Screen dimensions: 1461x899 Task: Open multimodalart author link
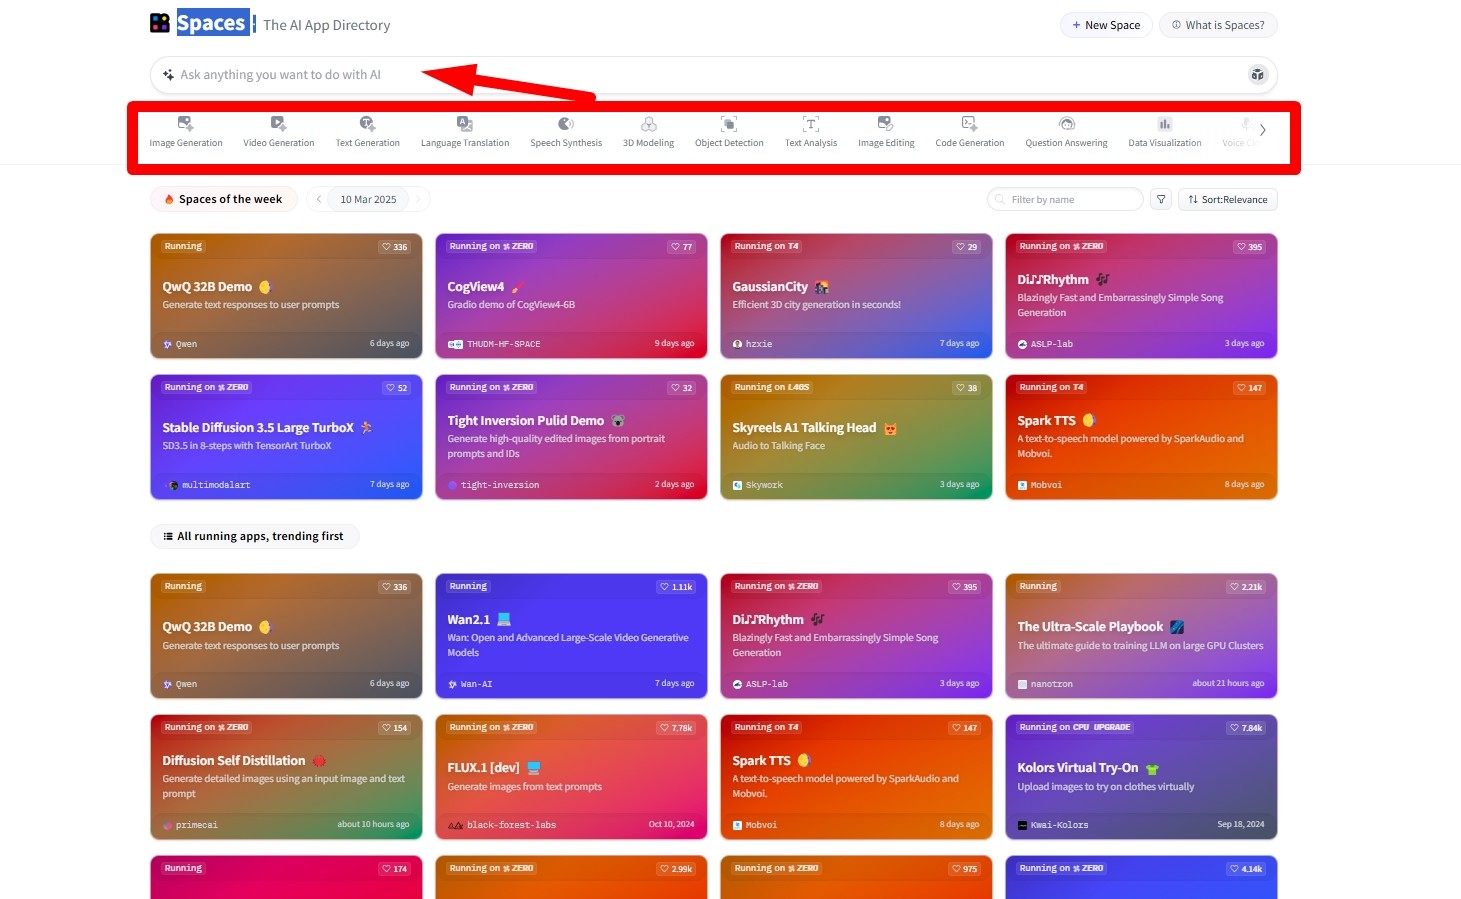click(x=209, y=485)
